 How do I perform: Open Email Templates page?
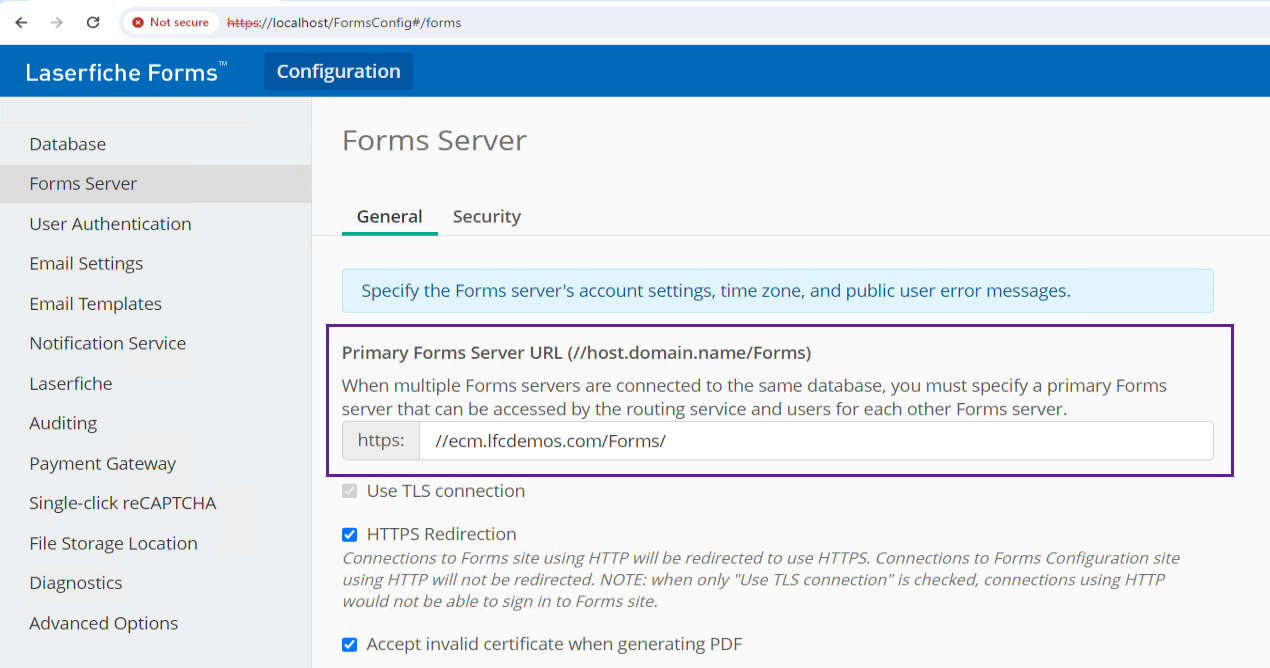[x=95, y=304]
